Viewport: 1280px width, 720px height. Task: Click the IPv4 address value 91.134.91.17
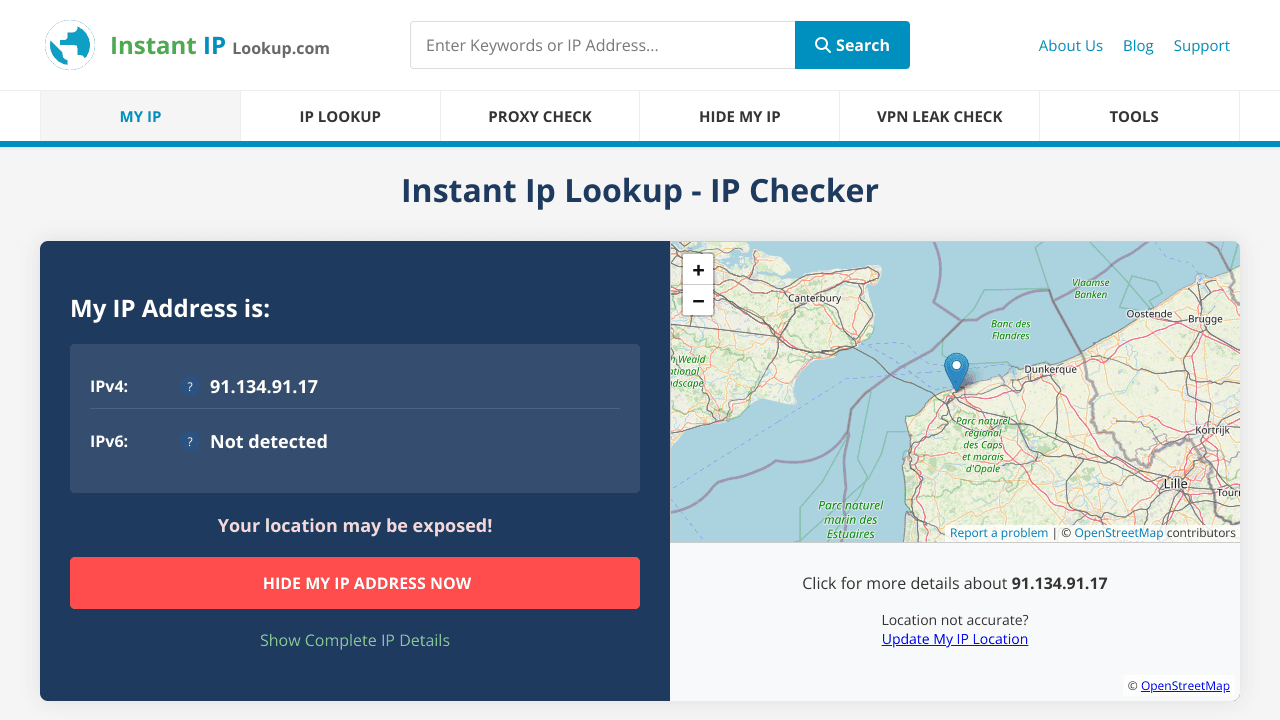click(x=264, y=386)
